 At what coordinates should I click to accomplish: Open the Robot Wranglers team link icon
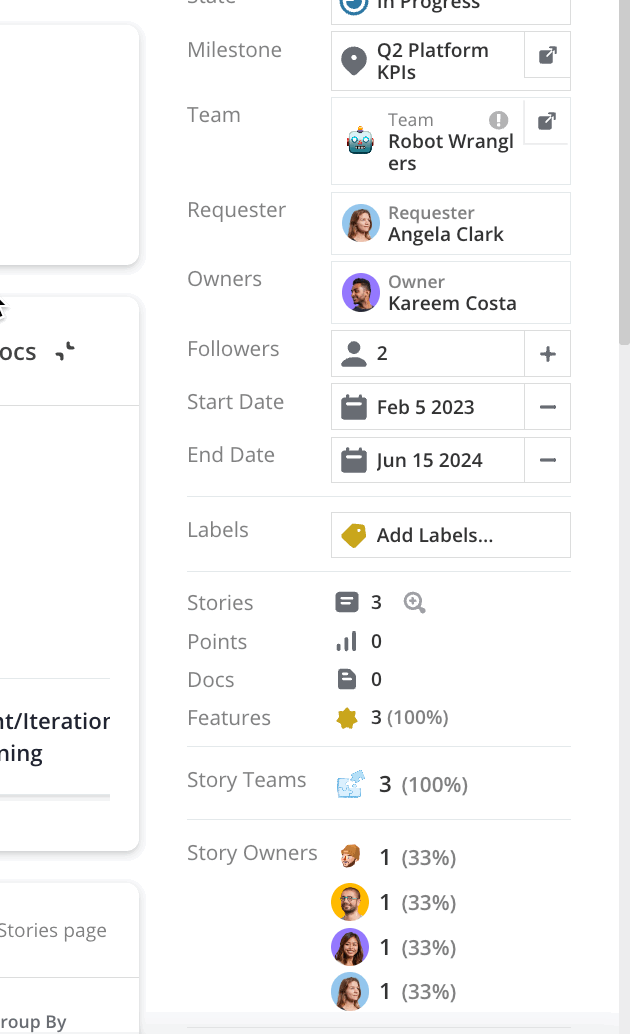[x=547, y=122]
